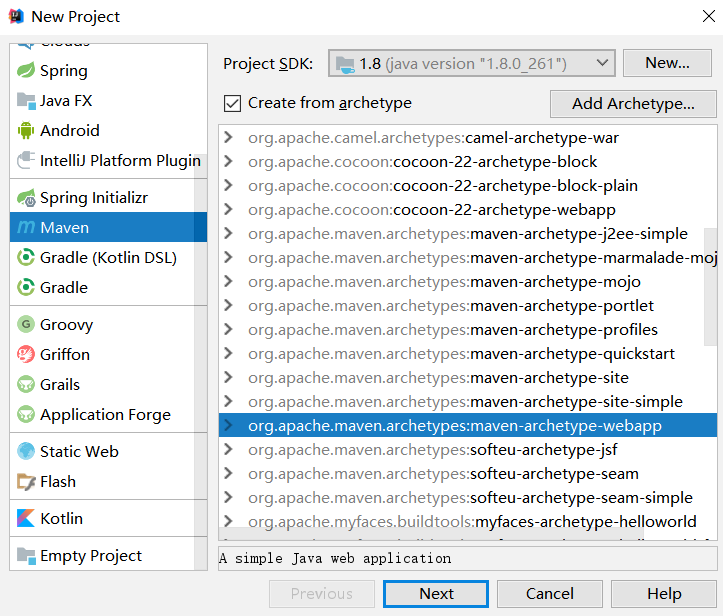Expand cocoon-22-archetype-webapp entry
723x616 pixels.
tap(228, 209)
